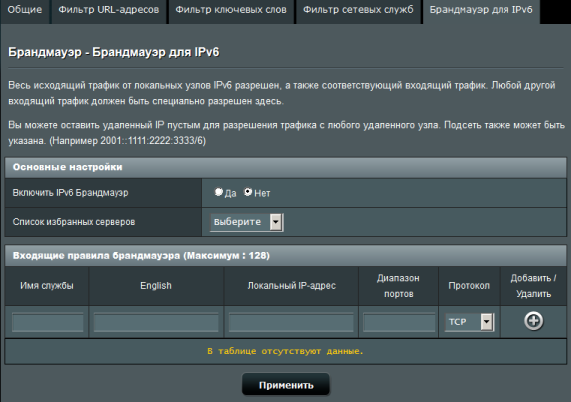Click the Применить button

pyautogui.click(x=286, y=385)
